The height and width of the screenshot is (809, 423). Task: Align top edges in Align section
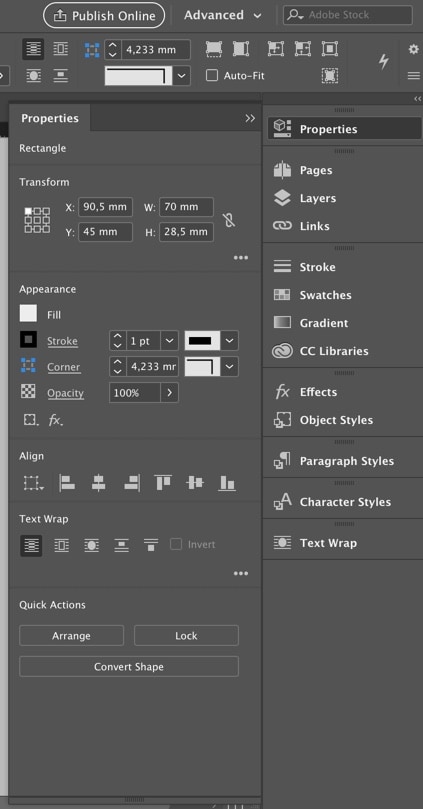pos(163,483)
